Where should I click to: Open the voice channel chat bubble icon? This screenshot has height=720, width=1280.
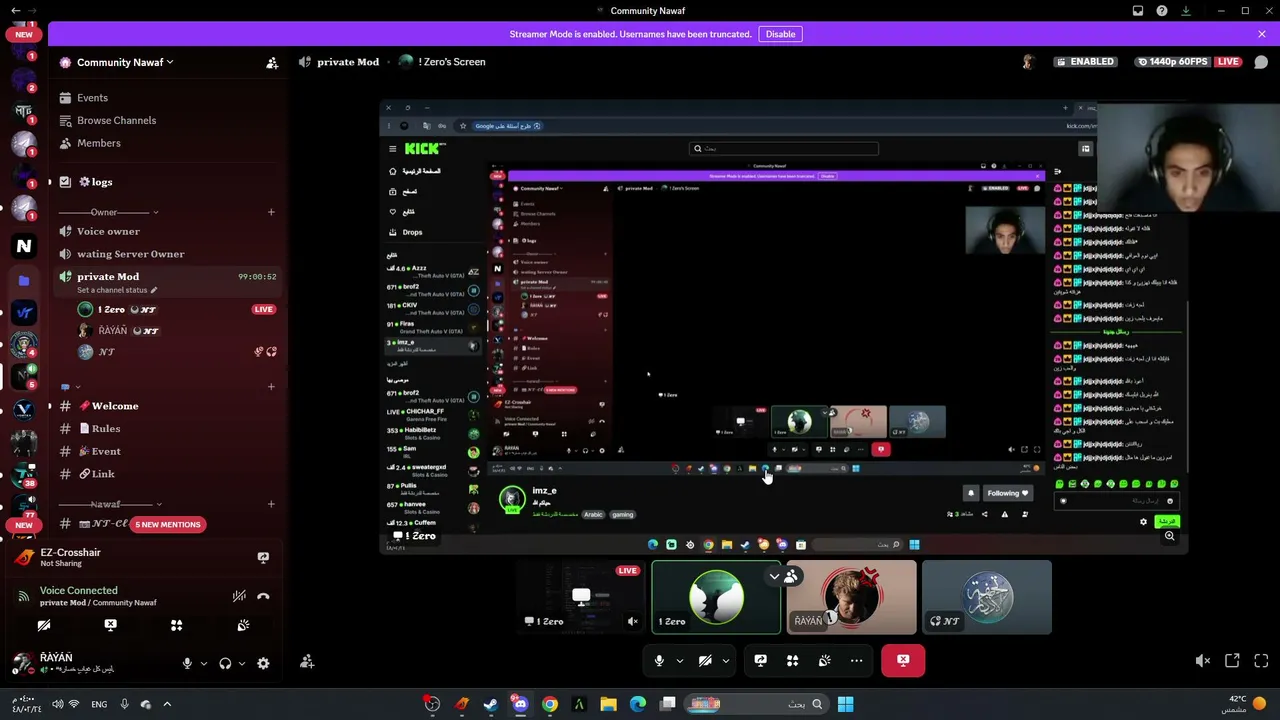(1261, 62)
